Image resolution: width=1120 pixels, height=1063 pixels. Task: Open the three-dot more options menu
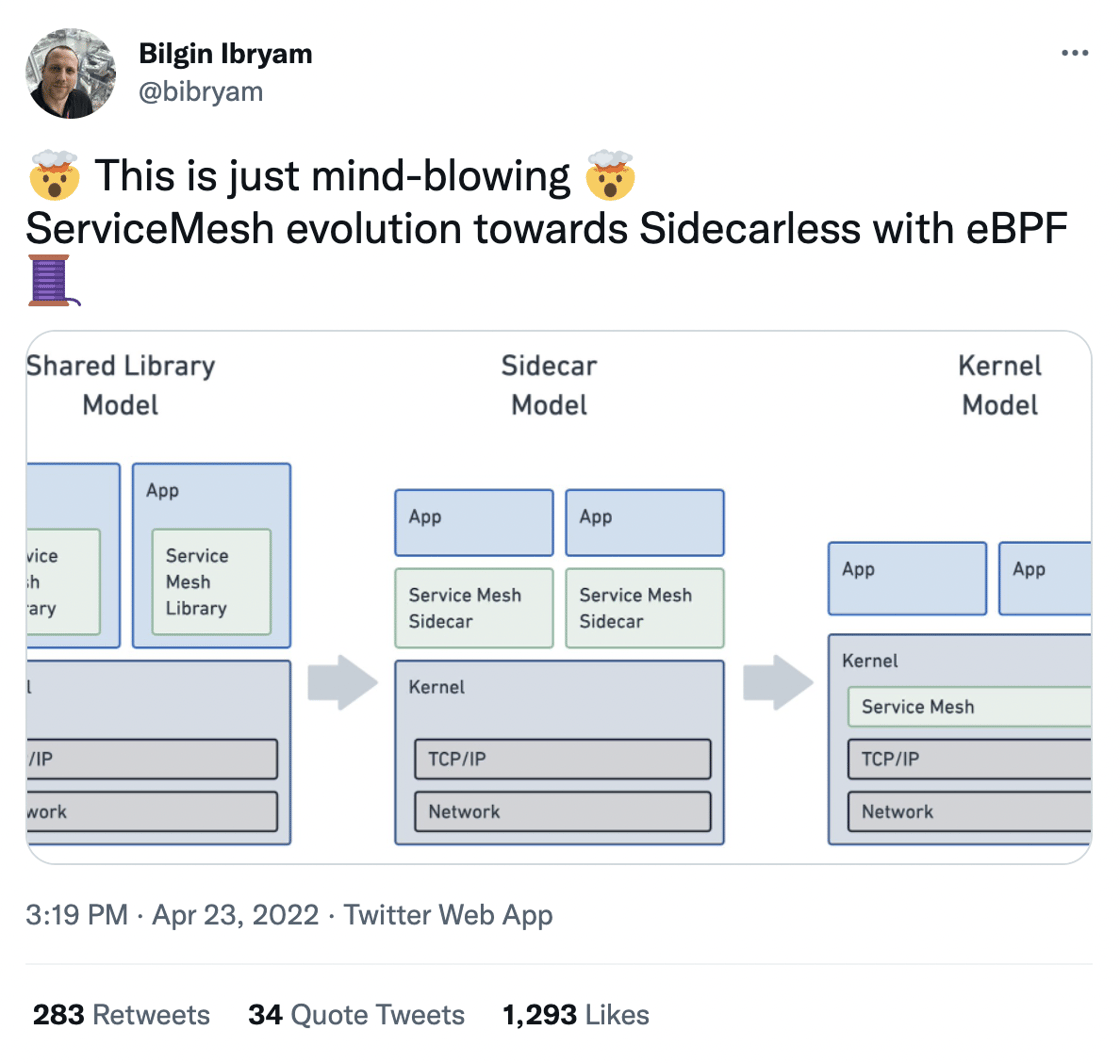pyautogui.click(x=1073, y=53)
